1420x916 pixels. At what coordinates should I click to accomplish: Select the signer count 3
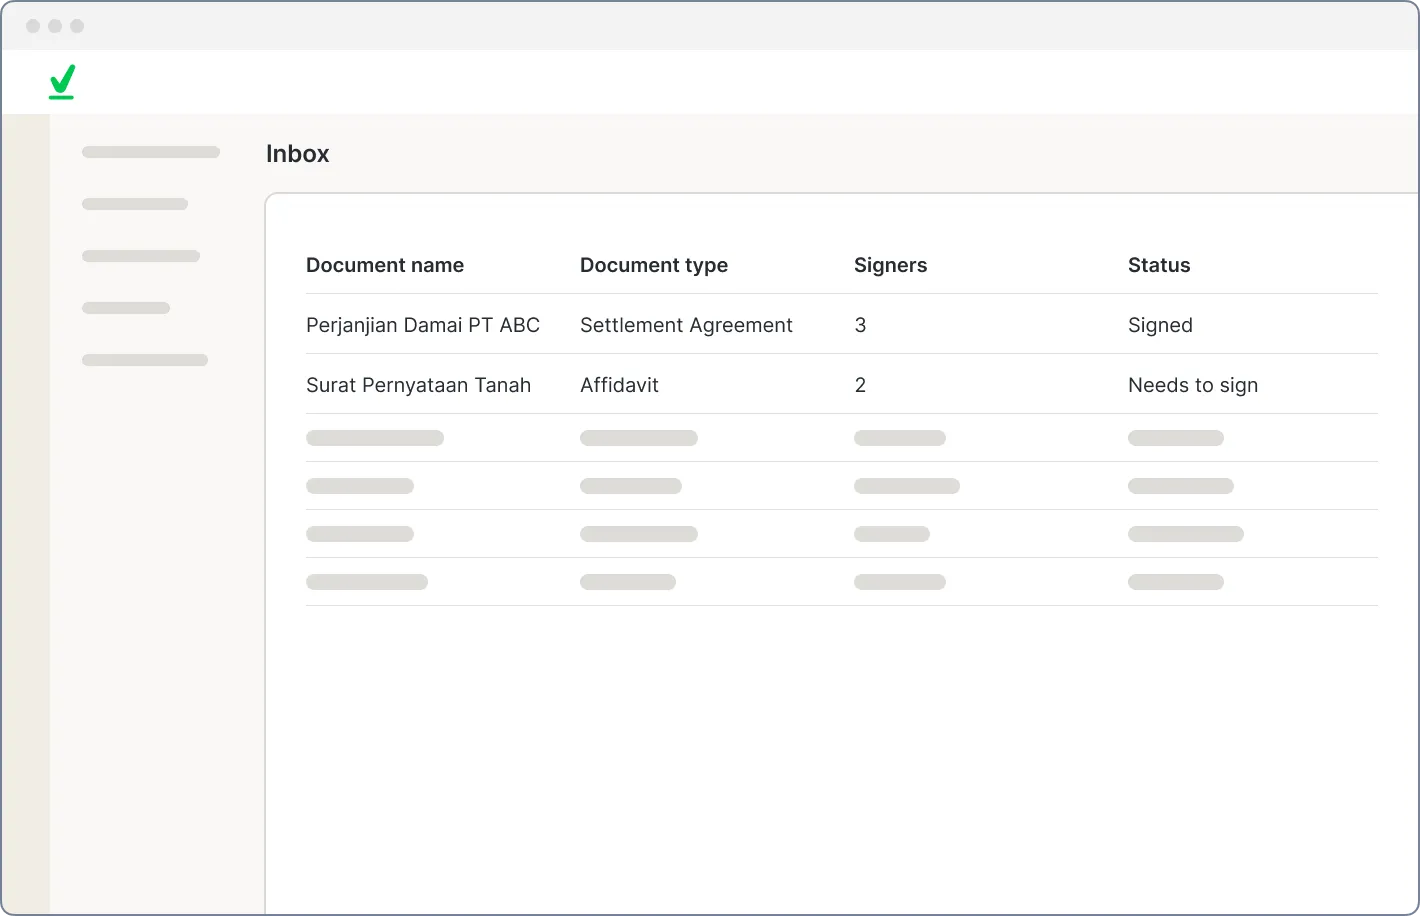point(860,325)
